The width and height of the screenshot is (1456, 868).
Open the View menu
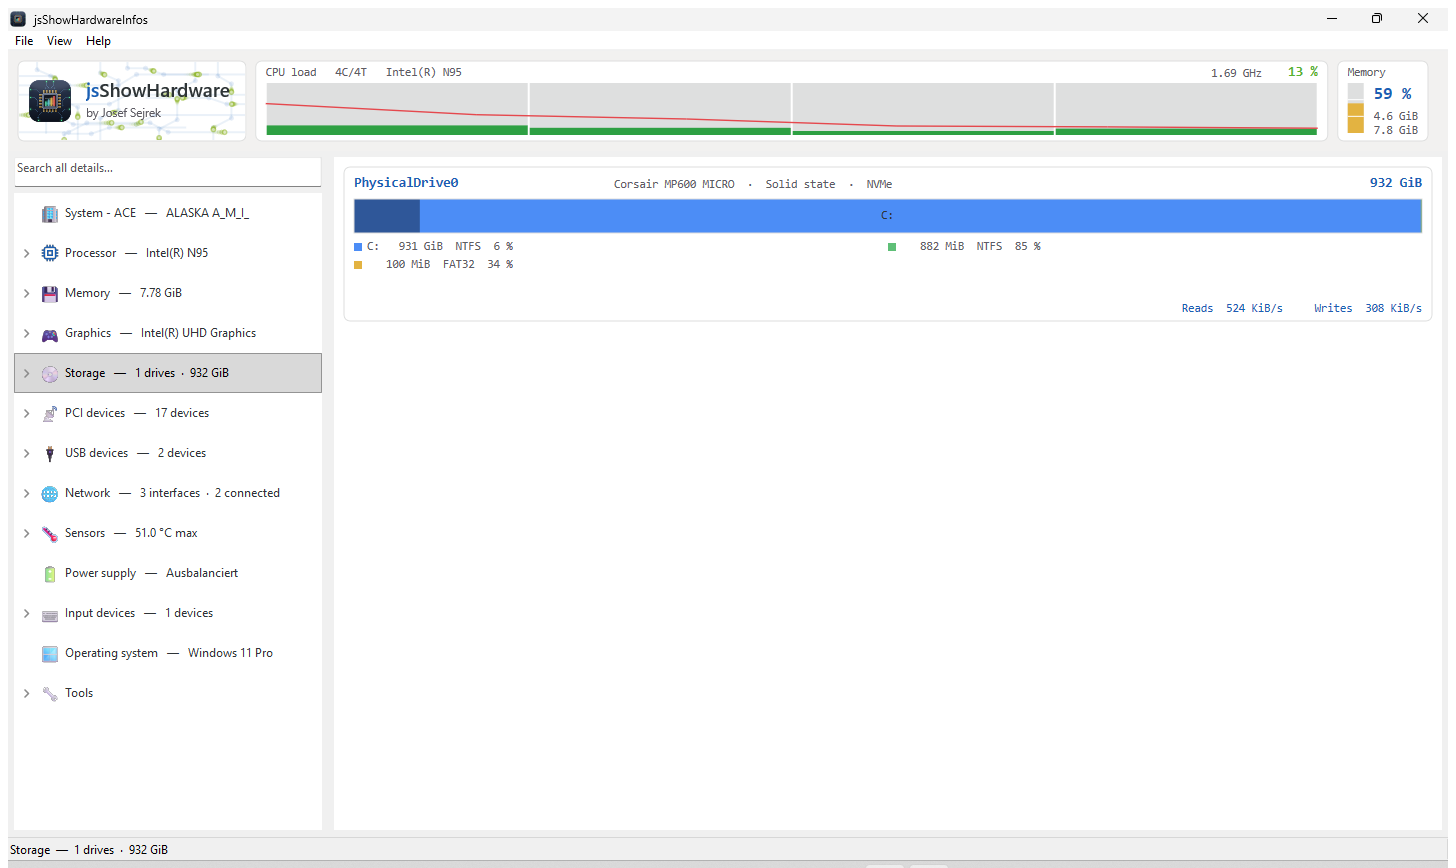[x=59, y=41]
